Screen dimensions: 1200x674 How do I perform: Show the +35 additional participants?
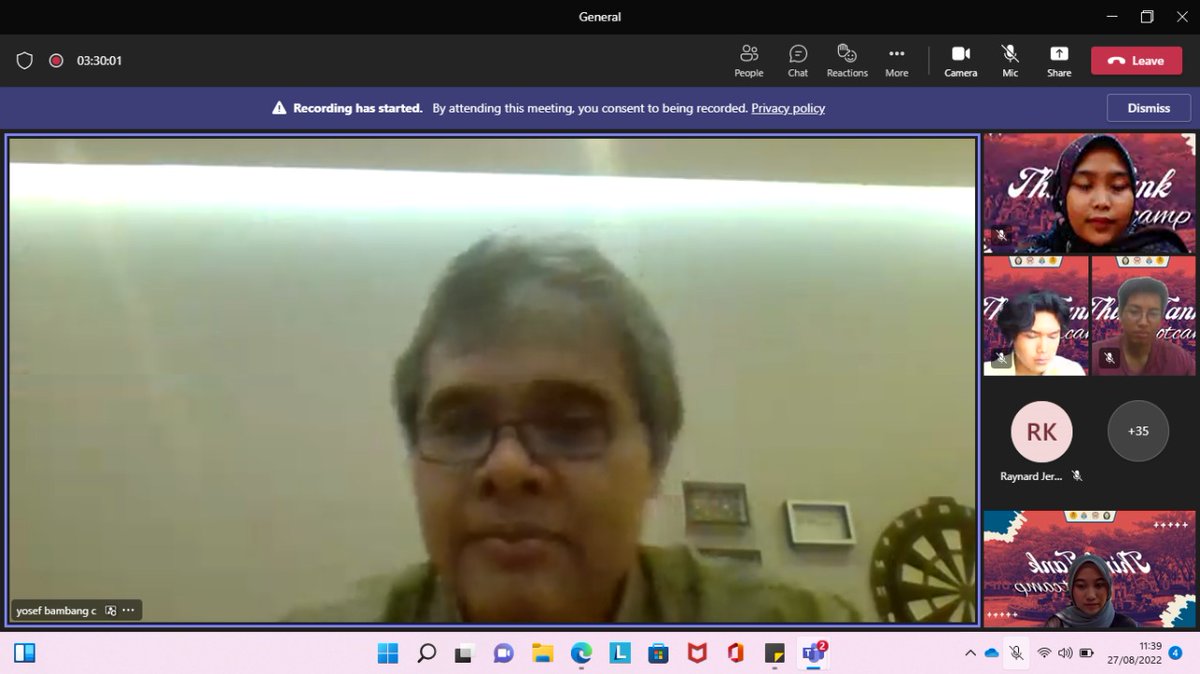click(x=1138, y=431)
